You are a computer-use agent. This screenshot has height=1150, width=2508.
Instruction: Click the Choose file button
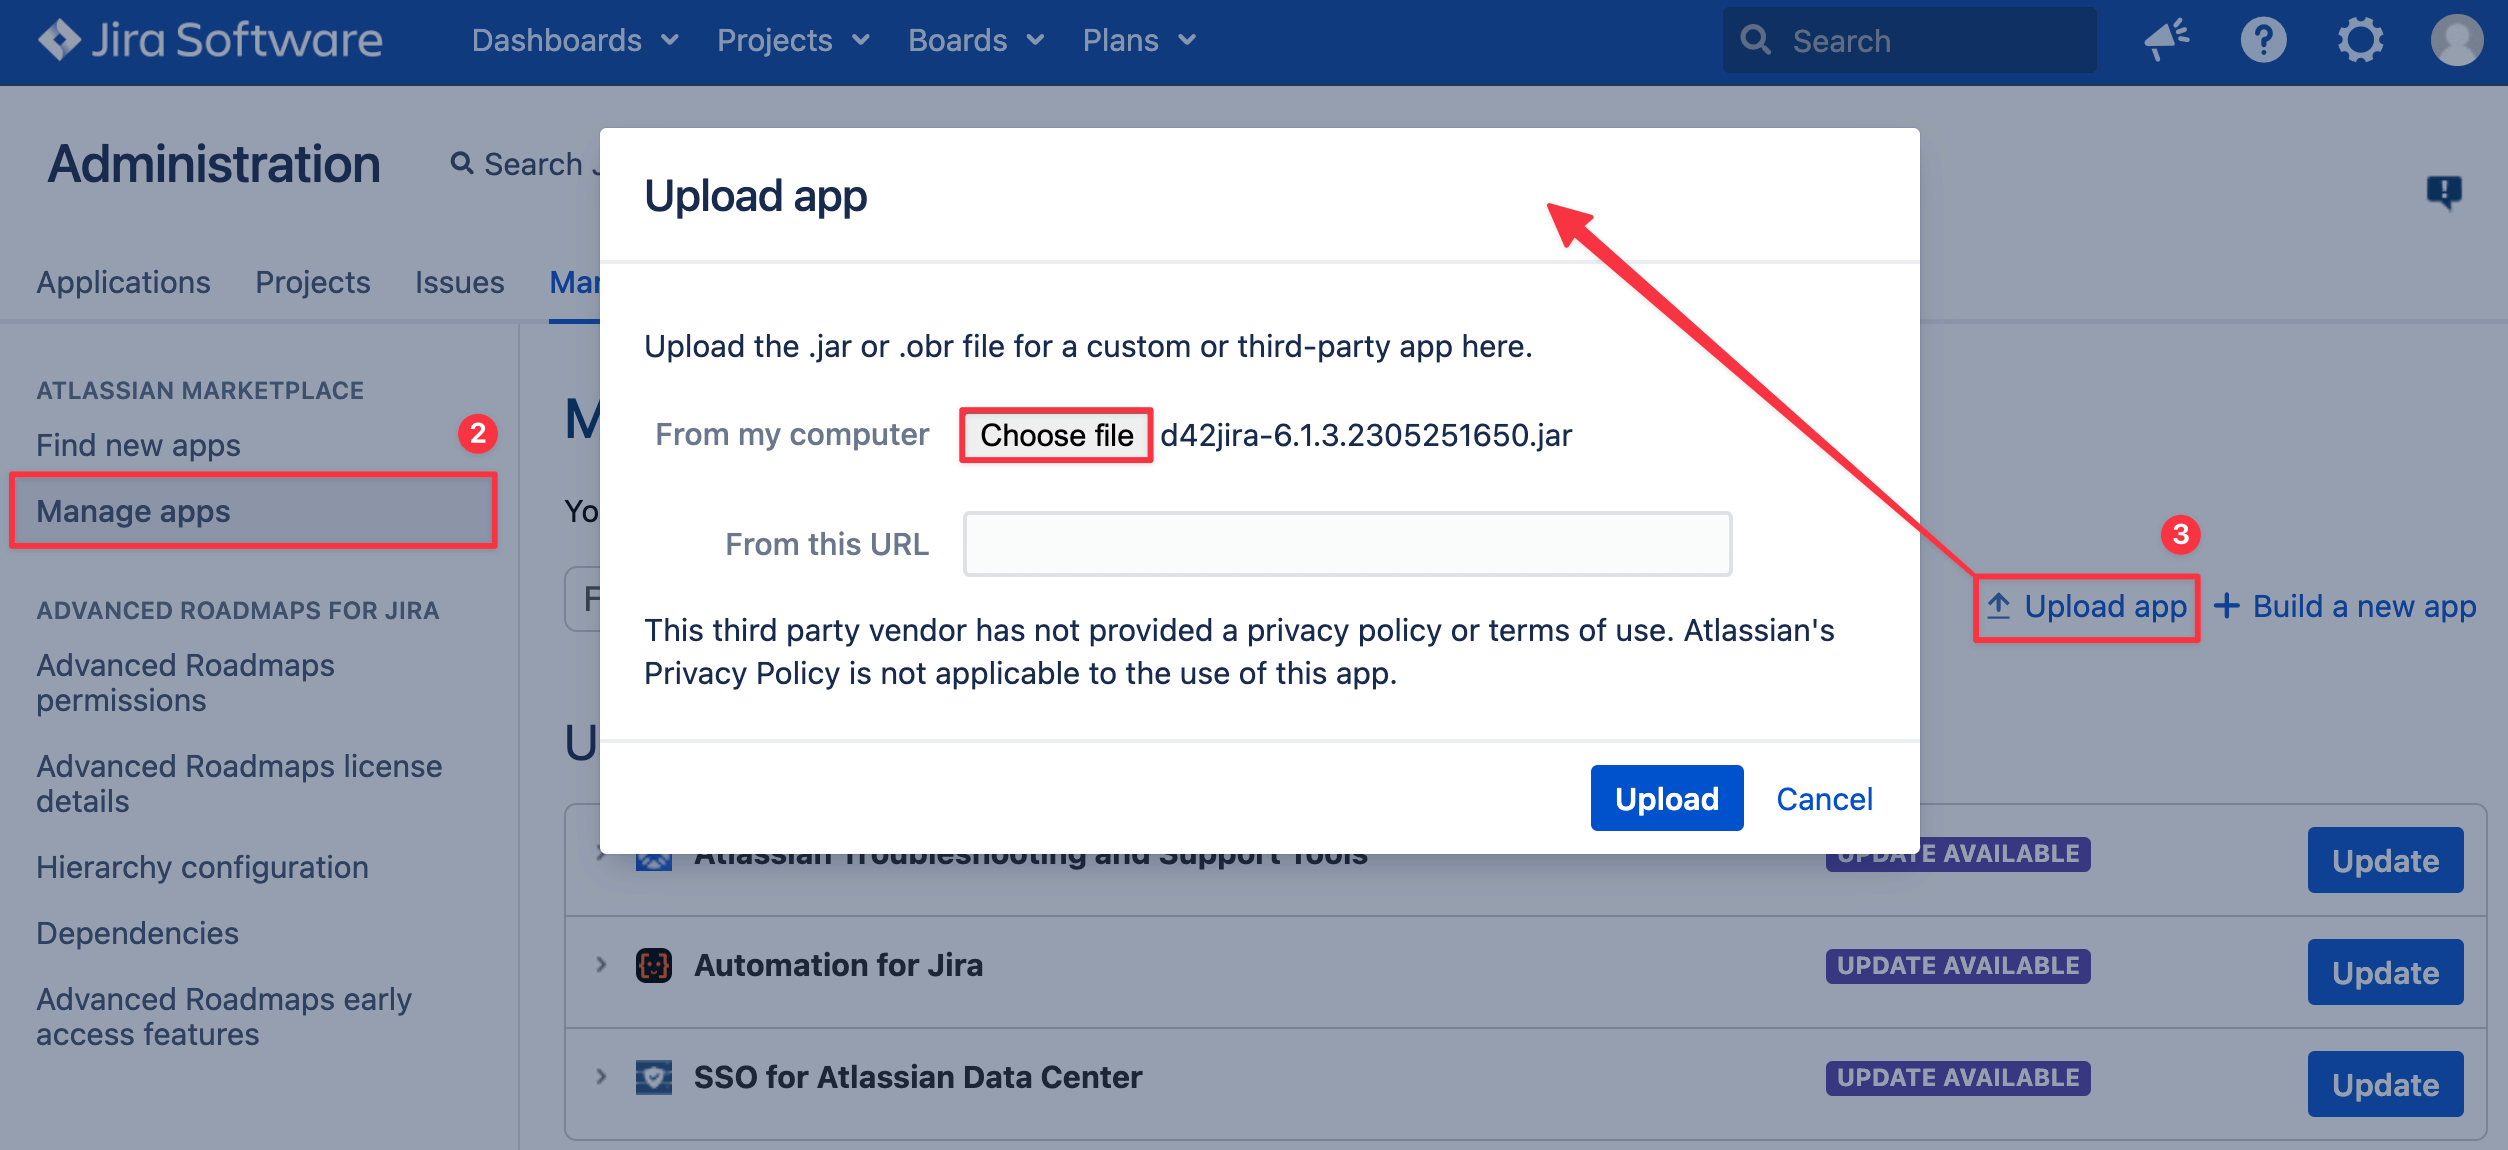(x=1055, y=435)
